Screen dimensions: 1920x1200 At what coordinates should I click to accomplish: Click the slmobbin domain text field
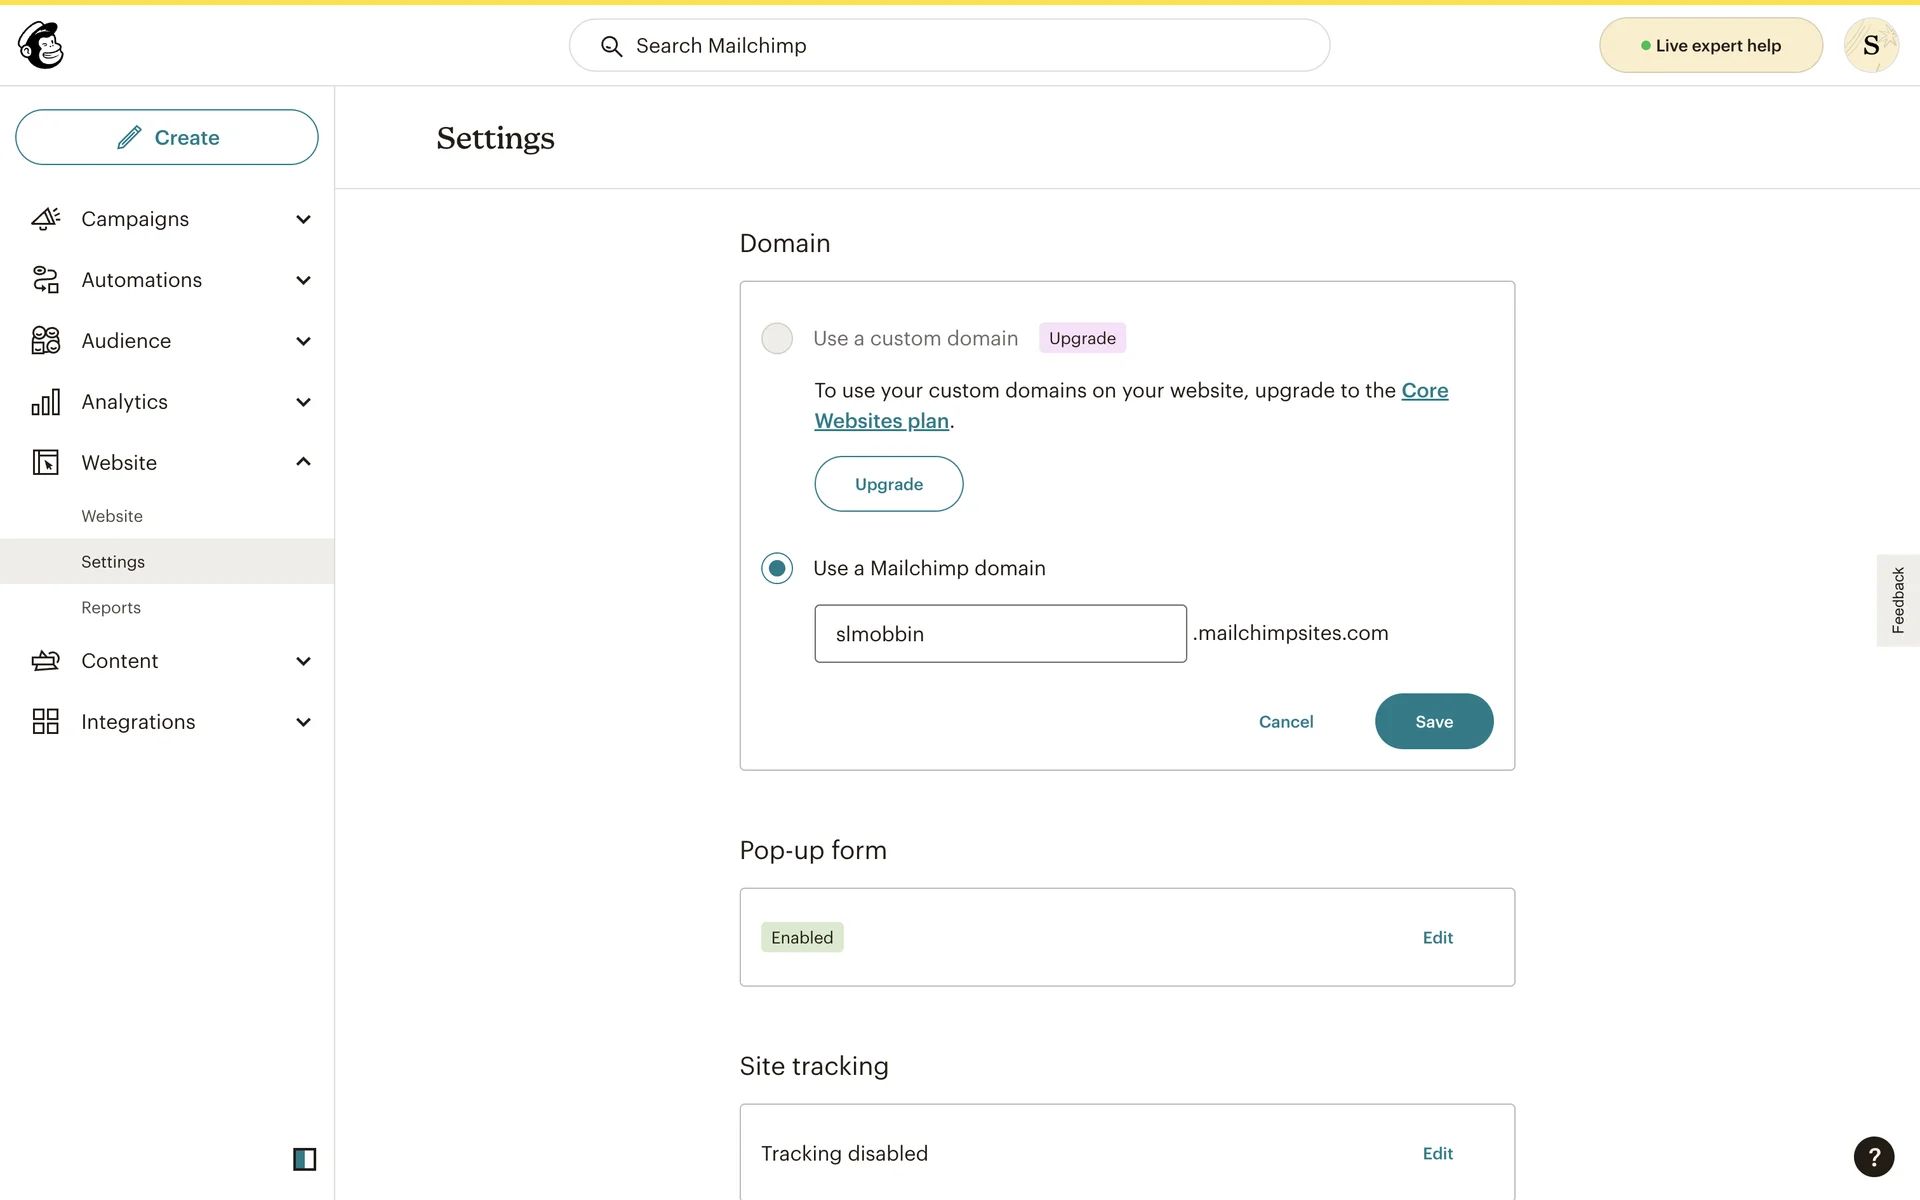tap(1000, 633)
